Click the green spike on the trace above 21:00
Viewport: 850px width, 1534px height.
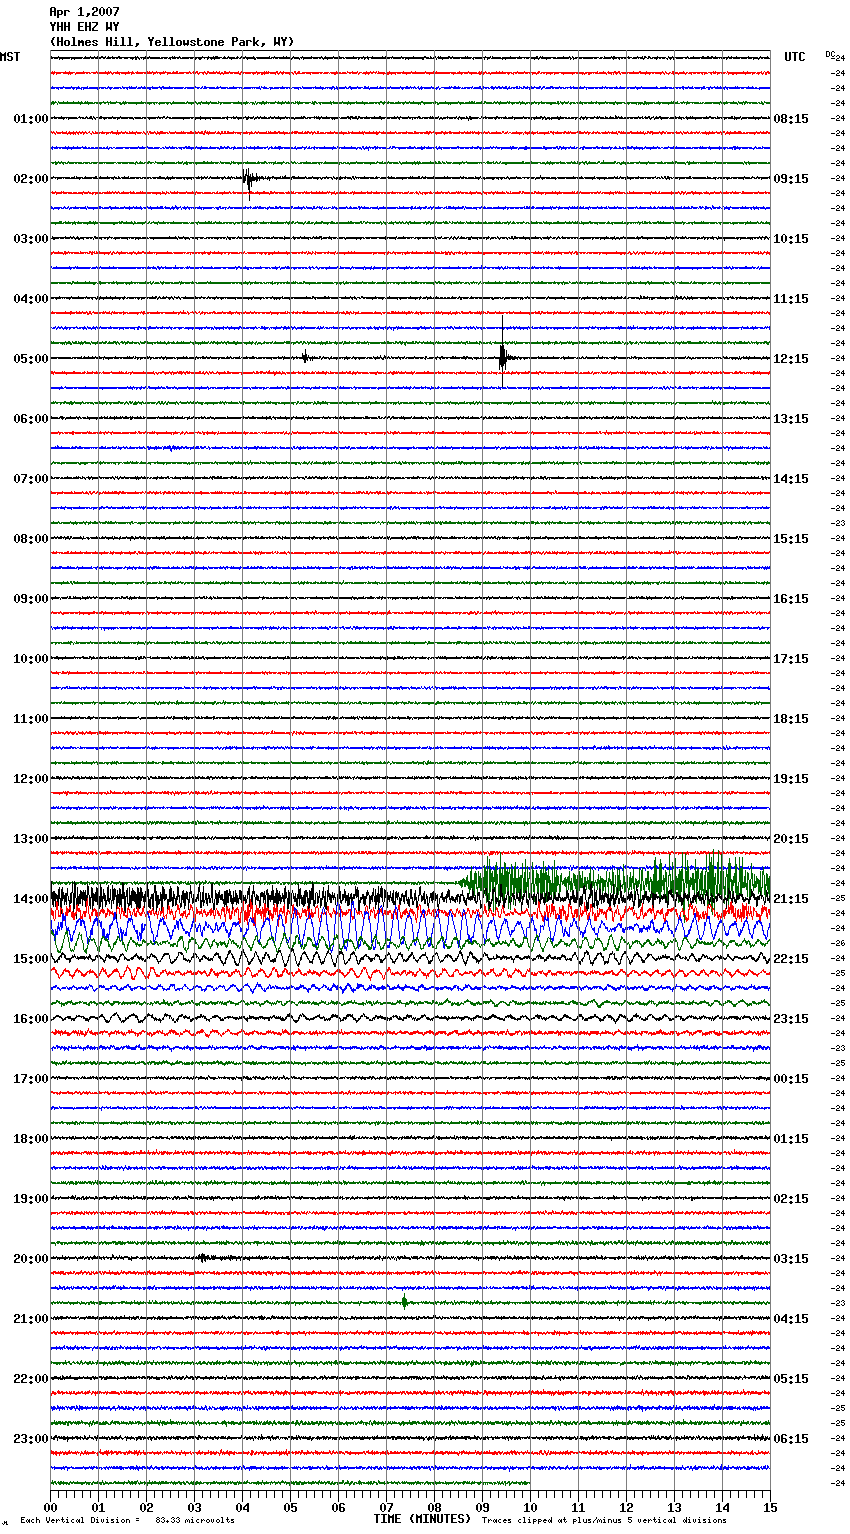click(x=404, y=1302)
